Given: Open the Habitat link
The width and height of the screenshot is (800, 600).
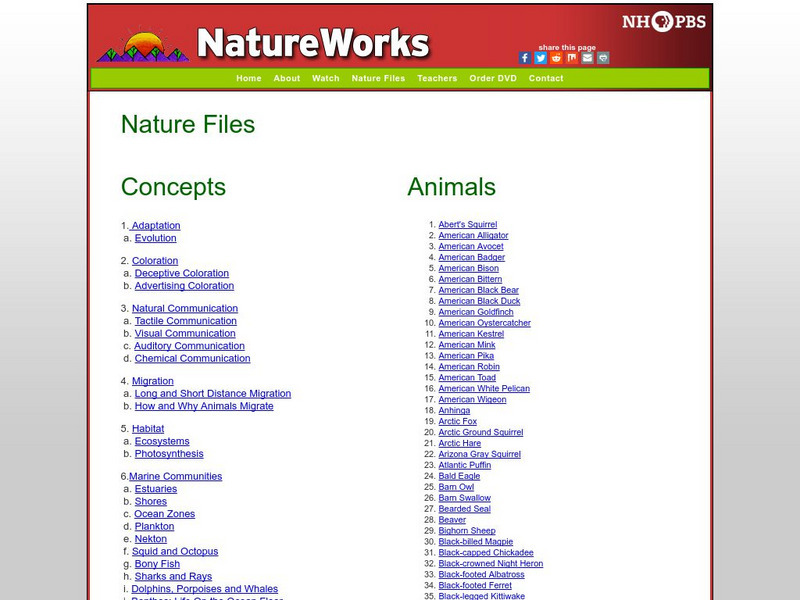Looking at the screenshot, I should (148, 429).
